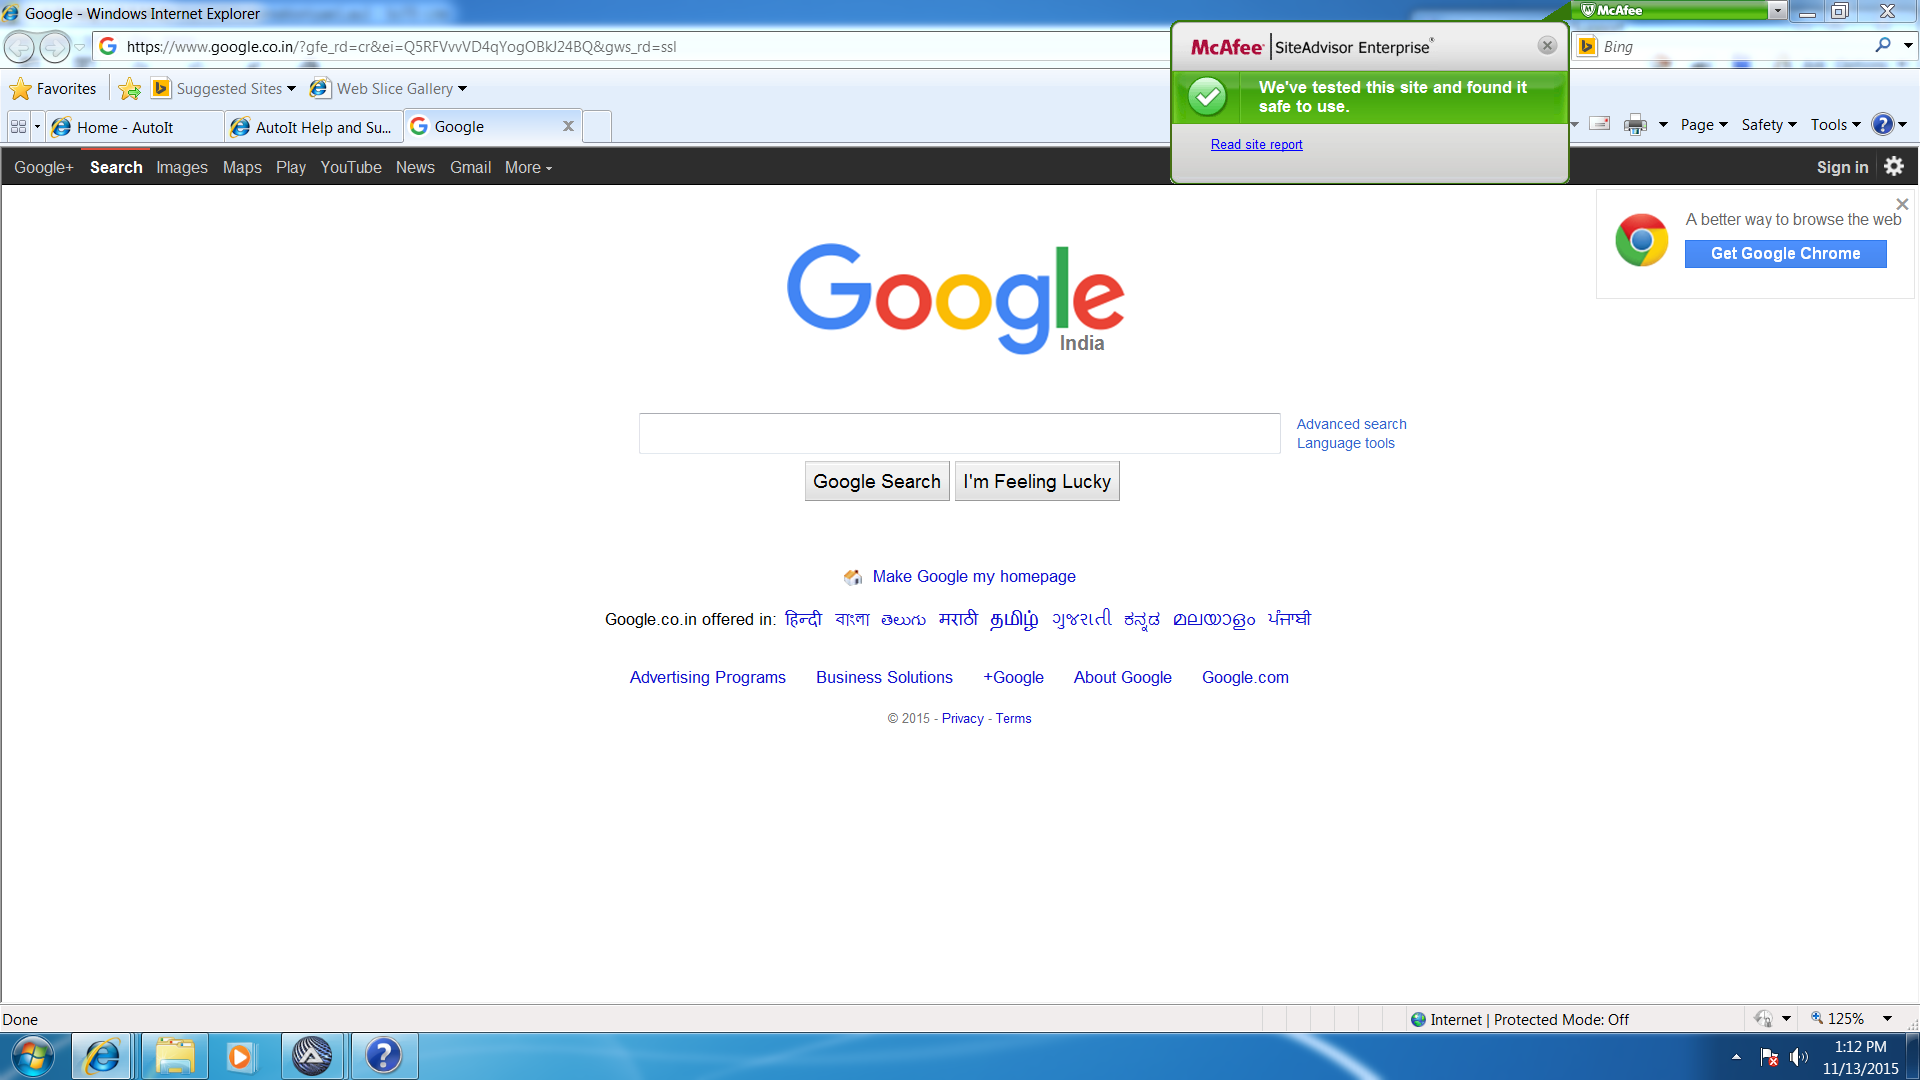Viewport: 1920px width, 1080px height.
Task: Open a new blank tab
Action: [x=597, y=127]
